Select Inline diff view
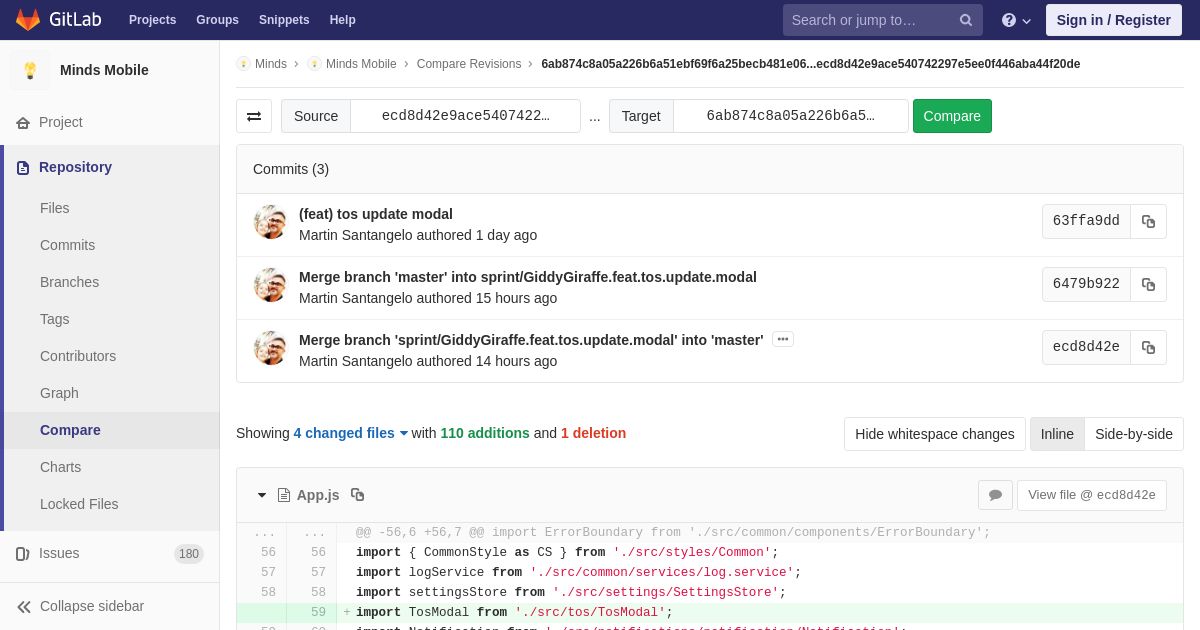This screenshot has height=630, width=1200. click(x=1056, y=434)
